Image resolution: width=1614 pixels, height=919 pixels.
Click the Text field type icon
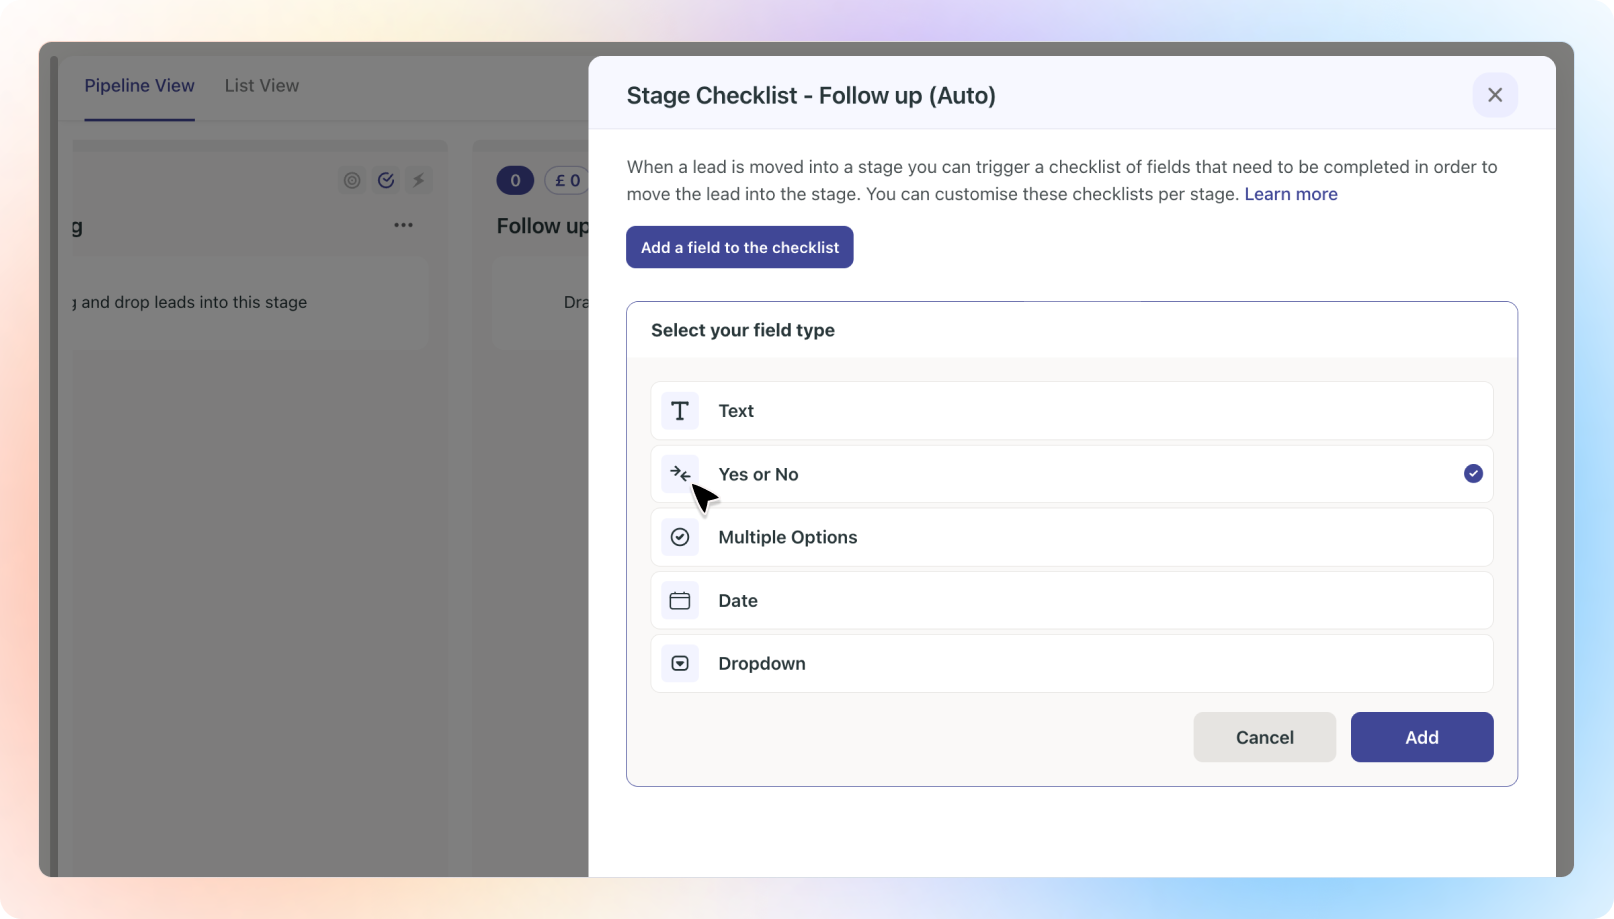pyautogui.click(x=680, y=411)
